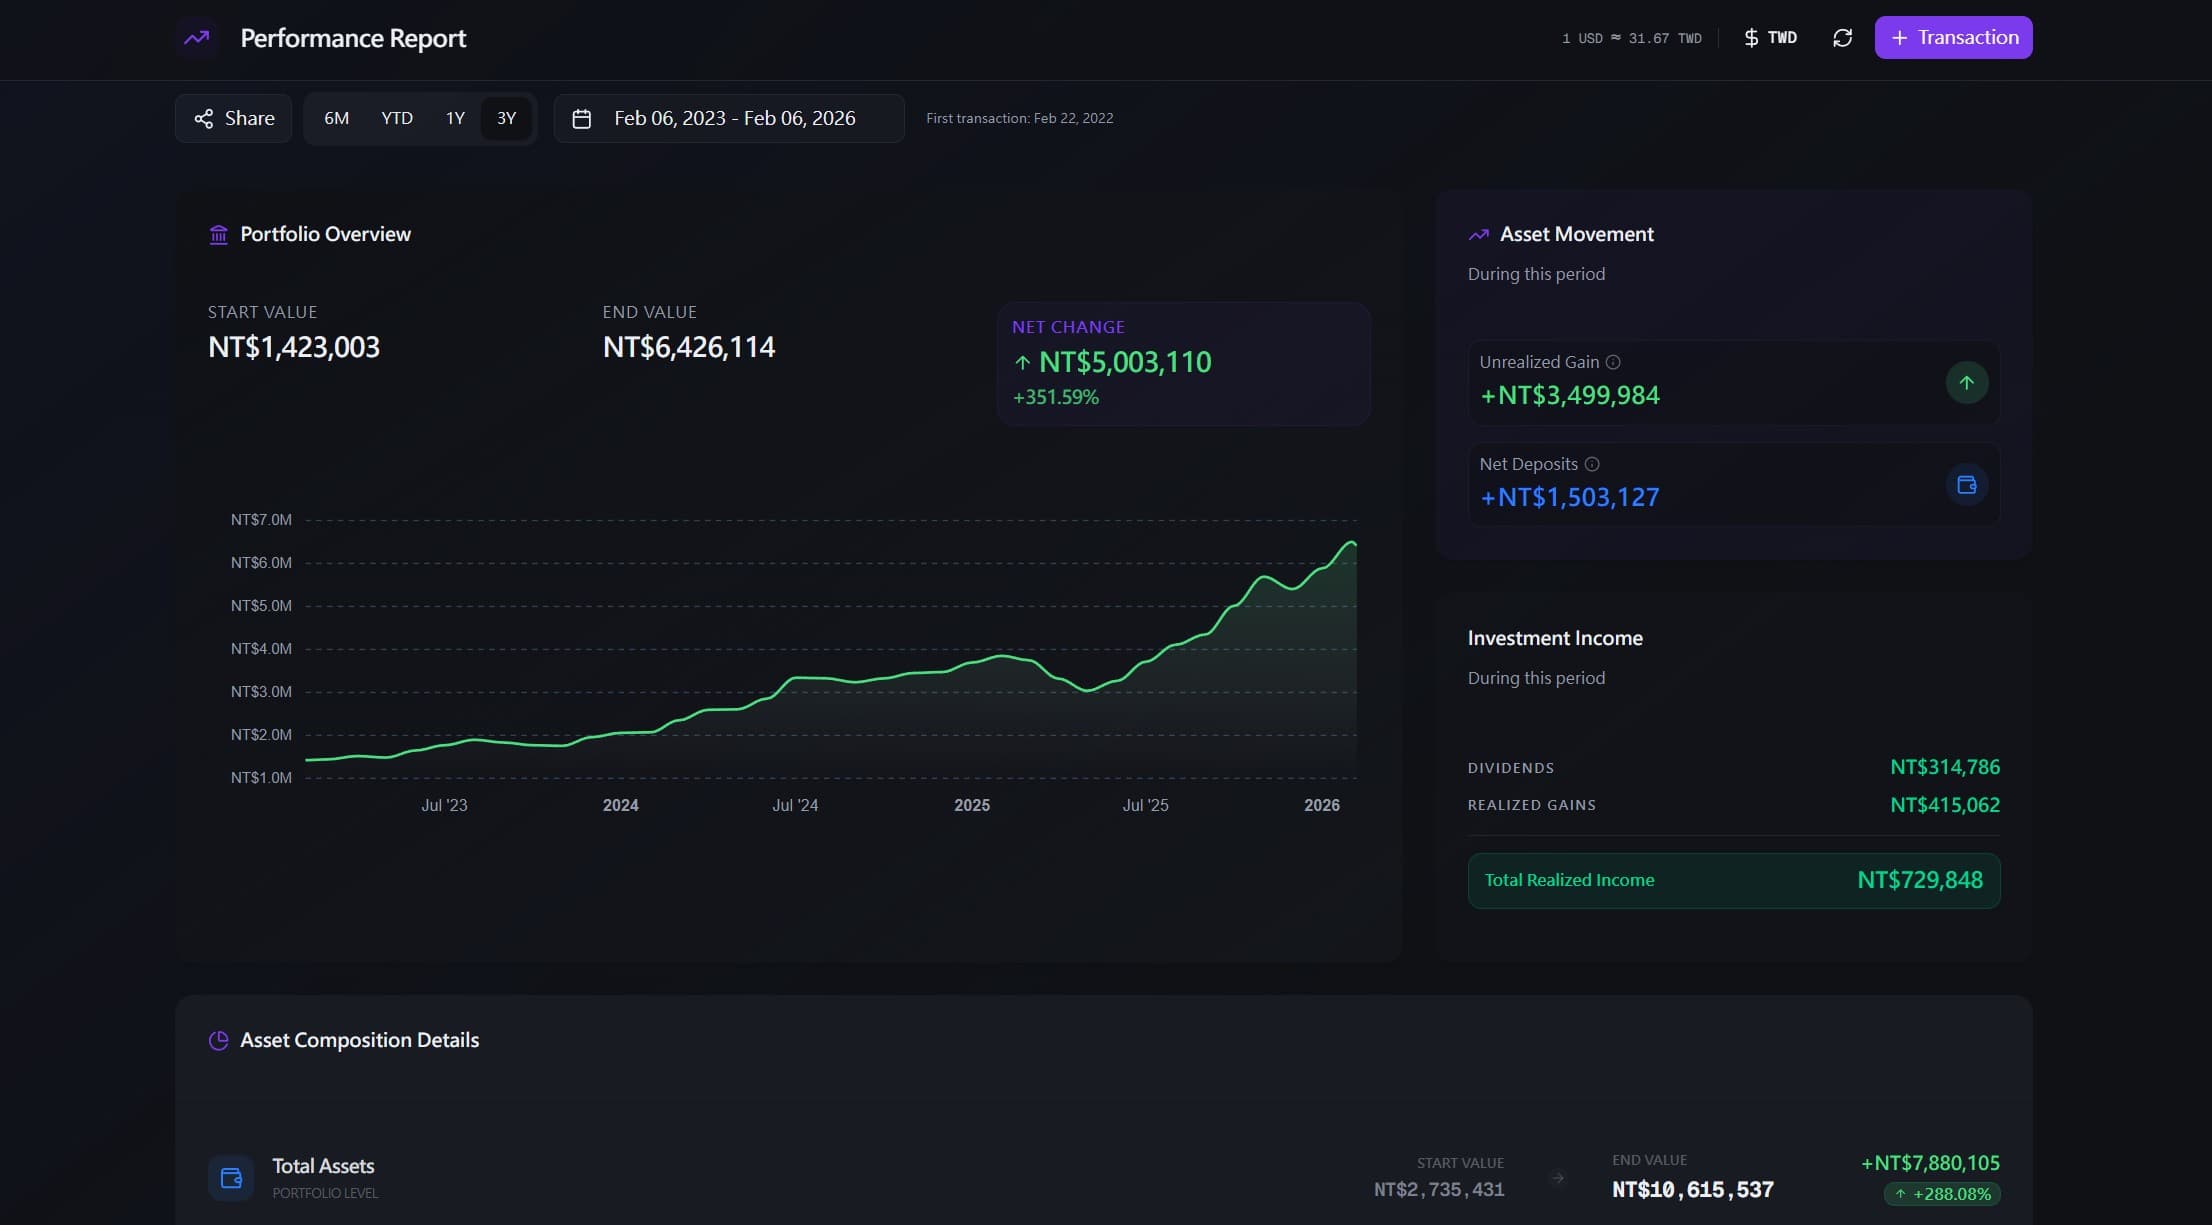Click the blue wallet icon in Net Deposits
The width and height of the screenshot is (2212, 1225).
[x=1966, y=485]
